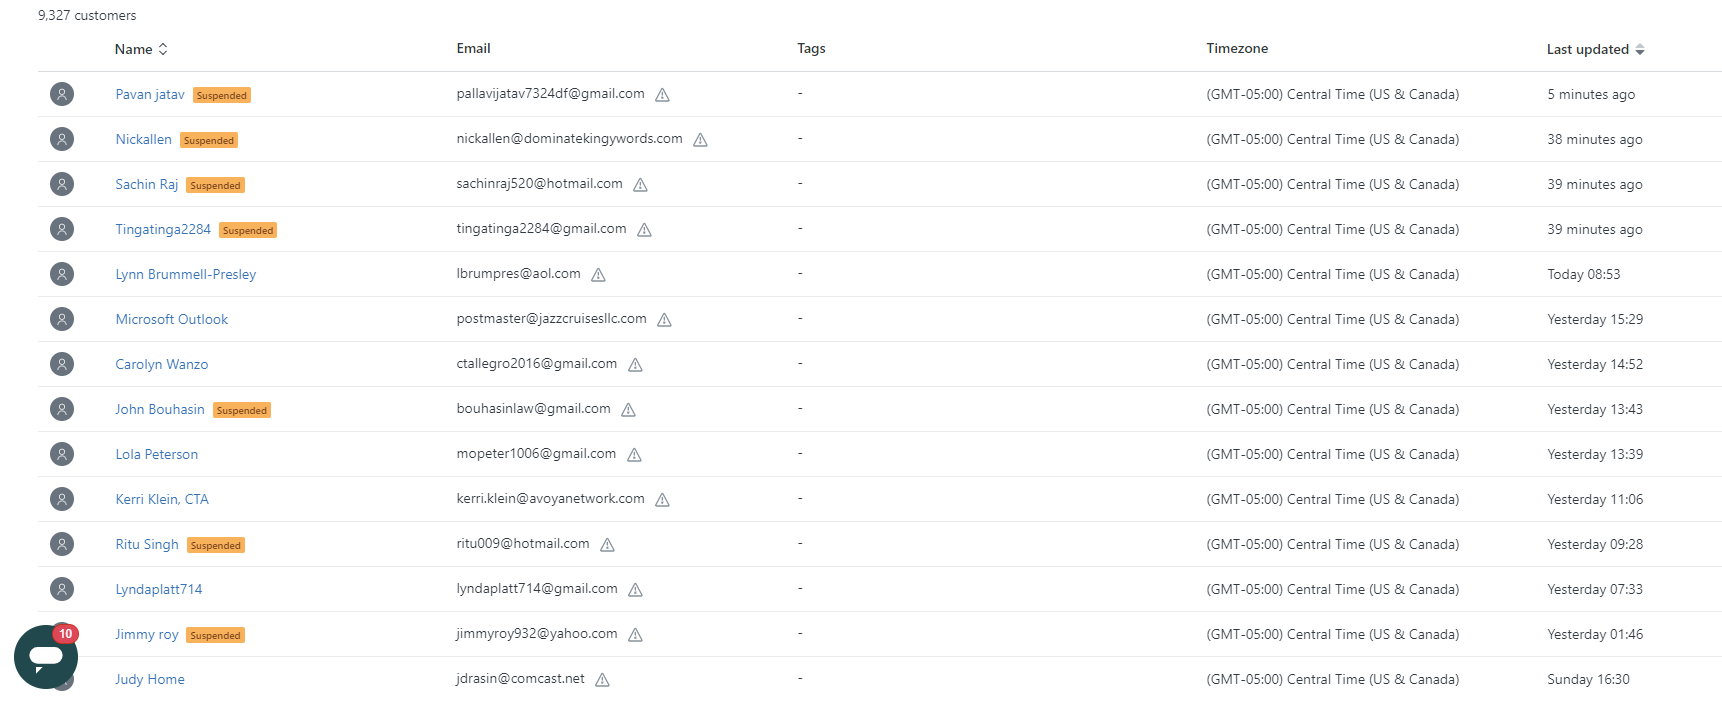Open the Kerri Klein, CTA customer link

click(x=161, y=499)
